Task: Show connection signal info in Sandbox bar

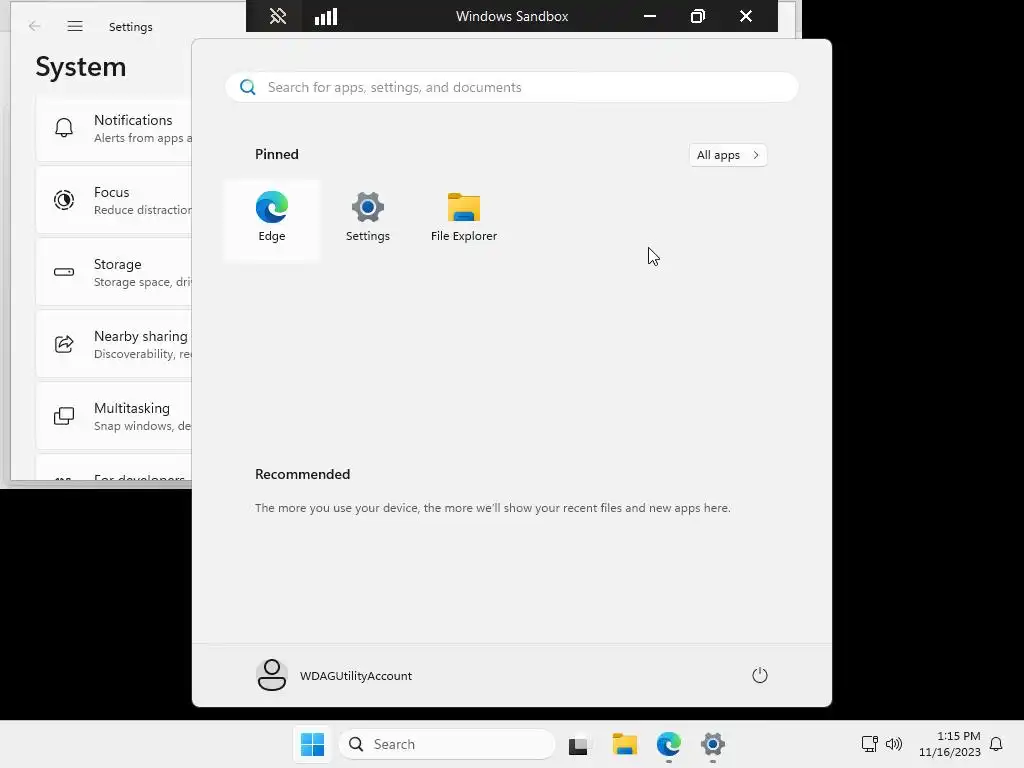Action: [326, 16]
